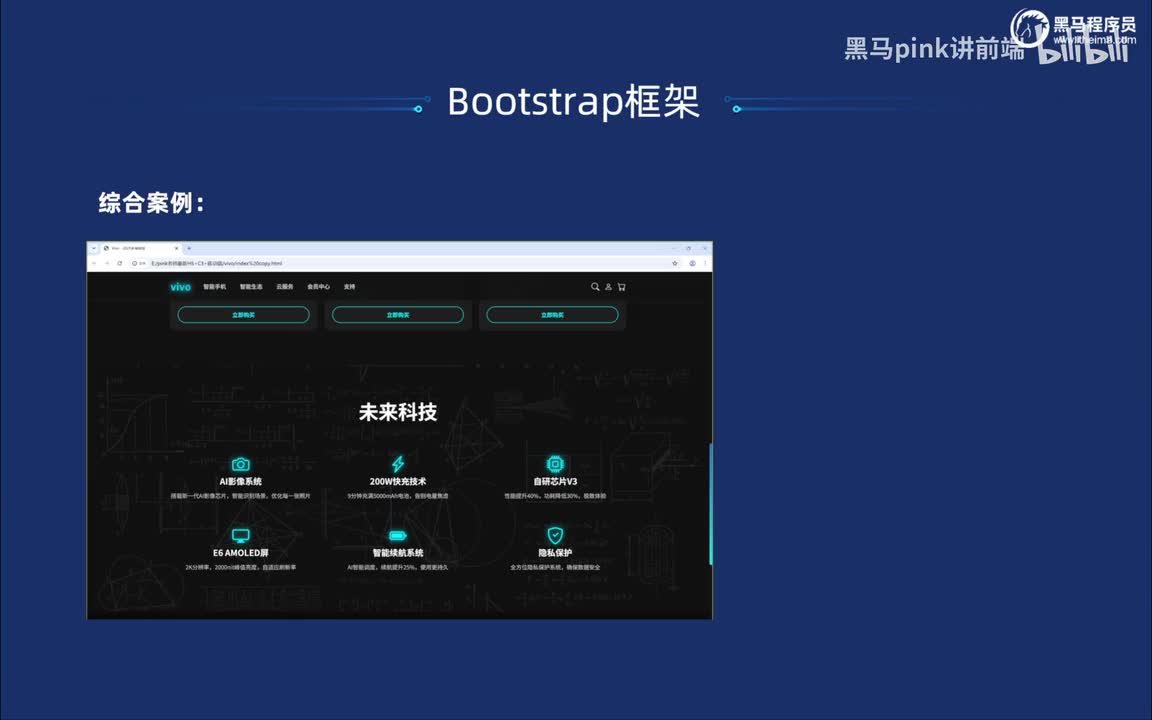
Task: Click the battery icon above 智能续航系统
Action: pyautogui.click(x=397, y=536)
